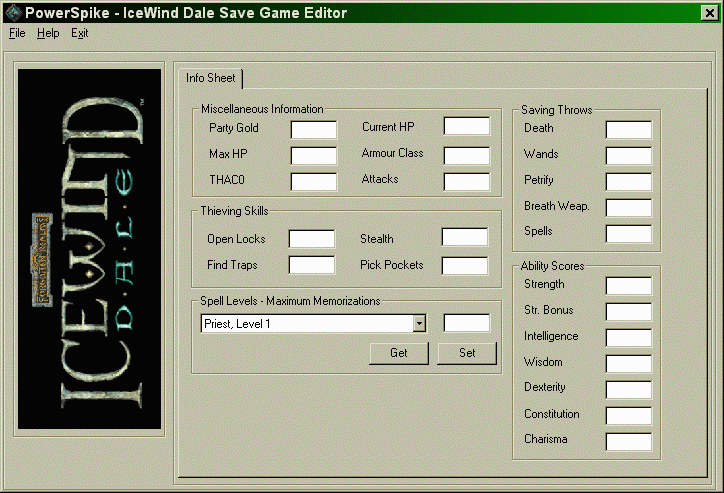Screen dimensions: 724x493
Task: Click the Strength ability score field
Action: click(628, 286)
